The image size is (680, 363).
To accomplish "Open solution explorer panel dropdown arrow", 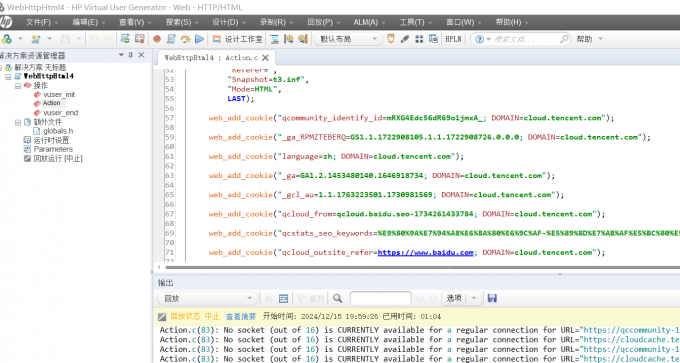I will tap(121, 55).
